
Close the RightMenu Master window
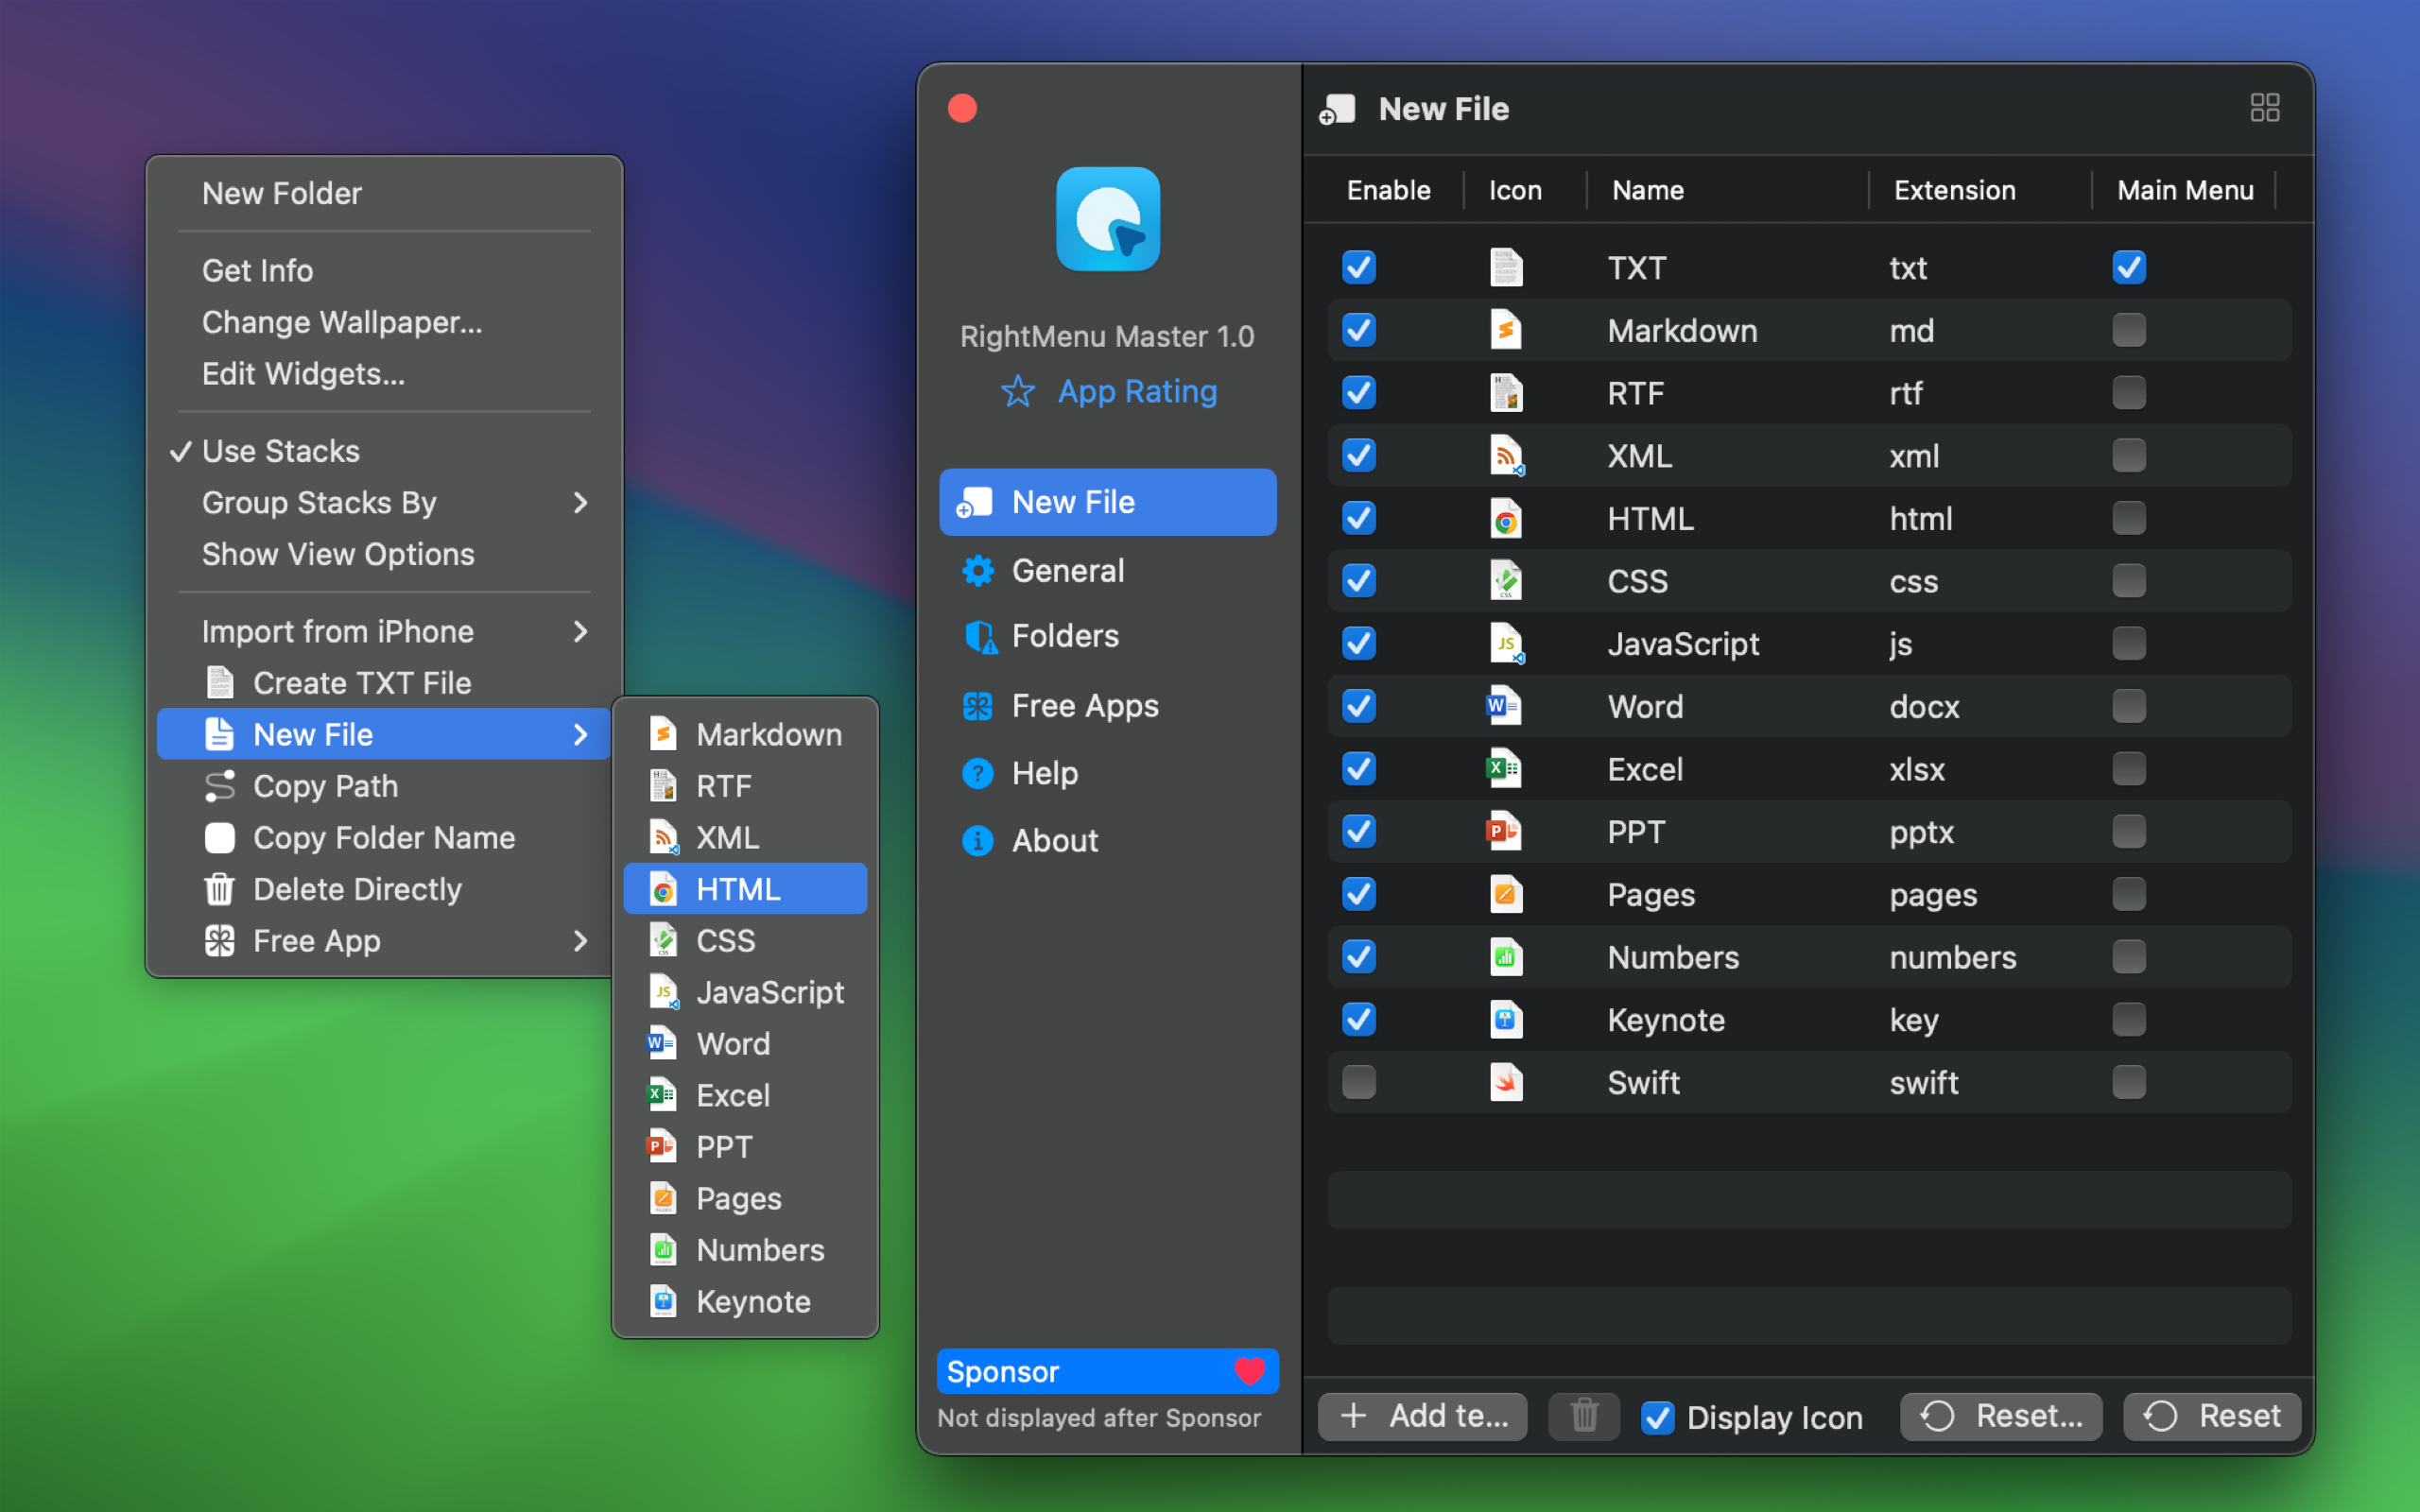962,108
